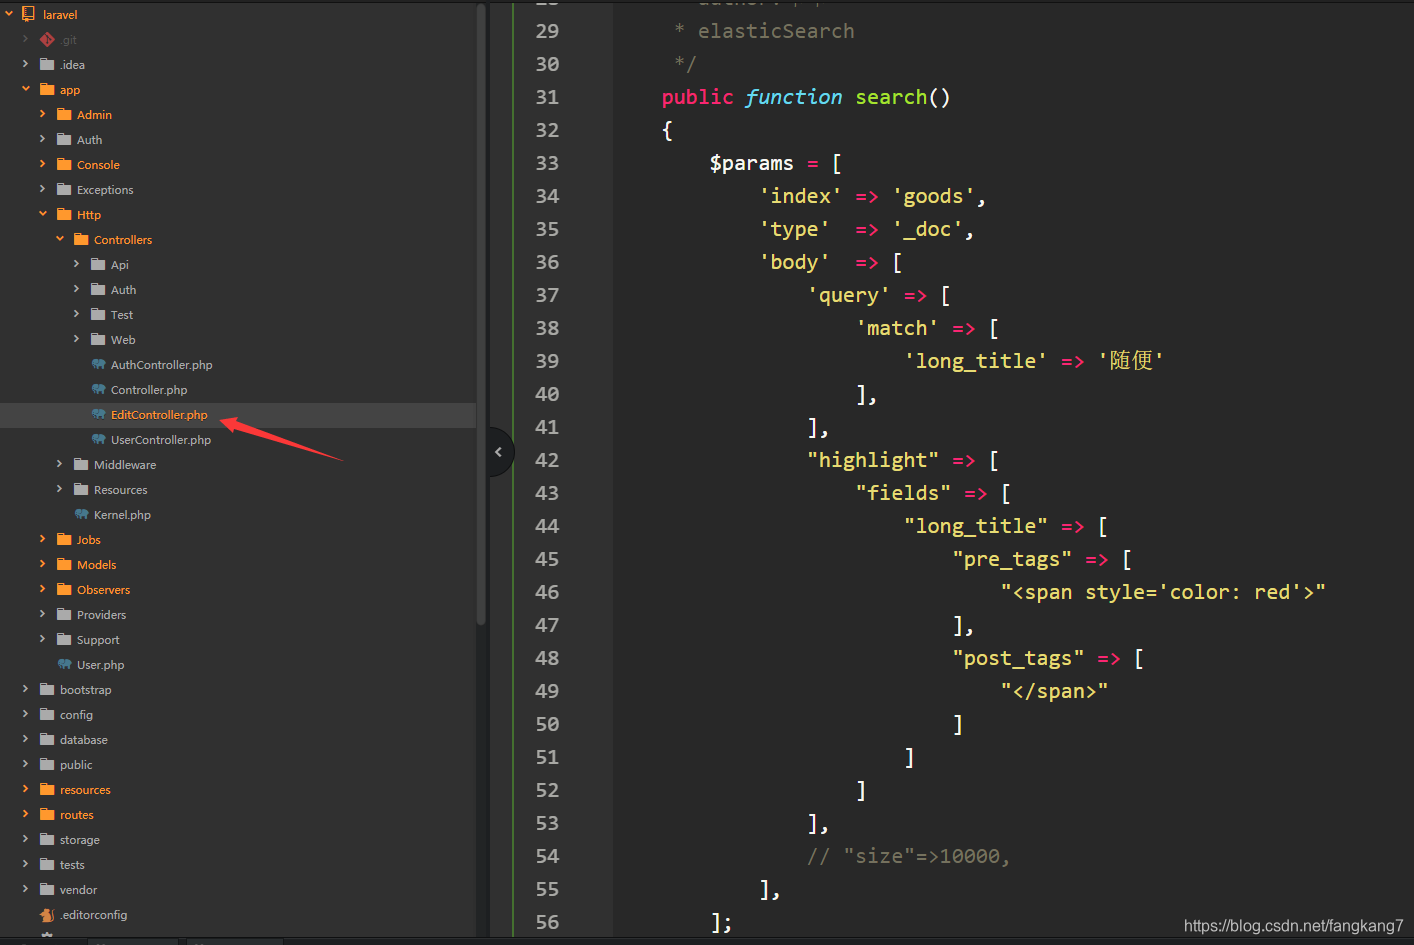
Task: Select the tests folder
Action: [72, 865]
